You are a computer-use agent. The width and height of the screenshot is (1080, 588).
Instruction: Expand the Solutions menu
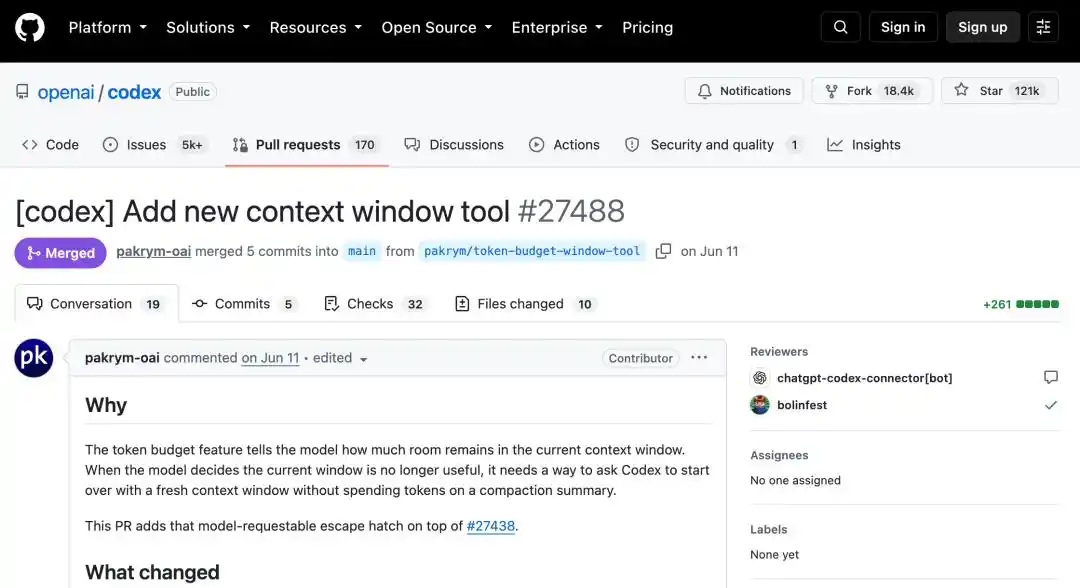(207, 28)
